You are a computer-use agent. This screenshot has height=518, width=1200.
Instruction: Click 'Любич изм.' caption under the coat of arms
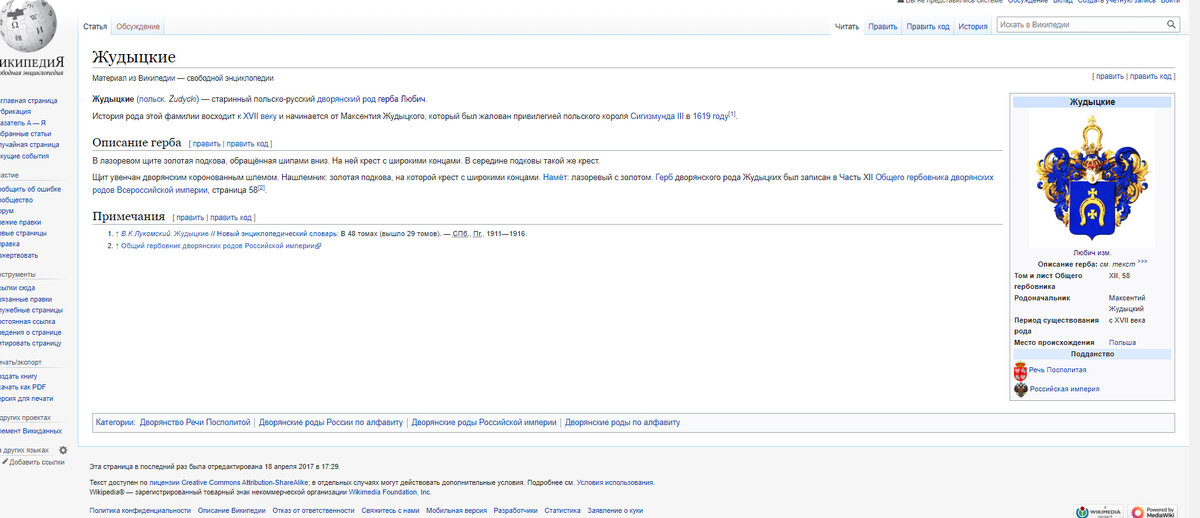[x=1091, y=253]
